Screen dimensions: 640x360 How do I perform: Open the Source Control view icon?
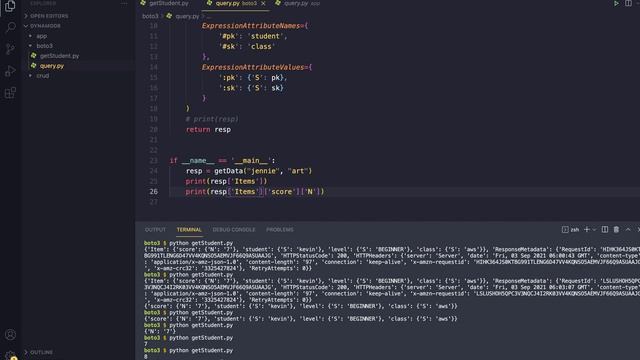(x=10, y=49)
